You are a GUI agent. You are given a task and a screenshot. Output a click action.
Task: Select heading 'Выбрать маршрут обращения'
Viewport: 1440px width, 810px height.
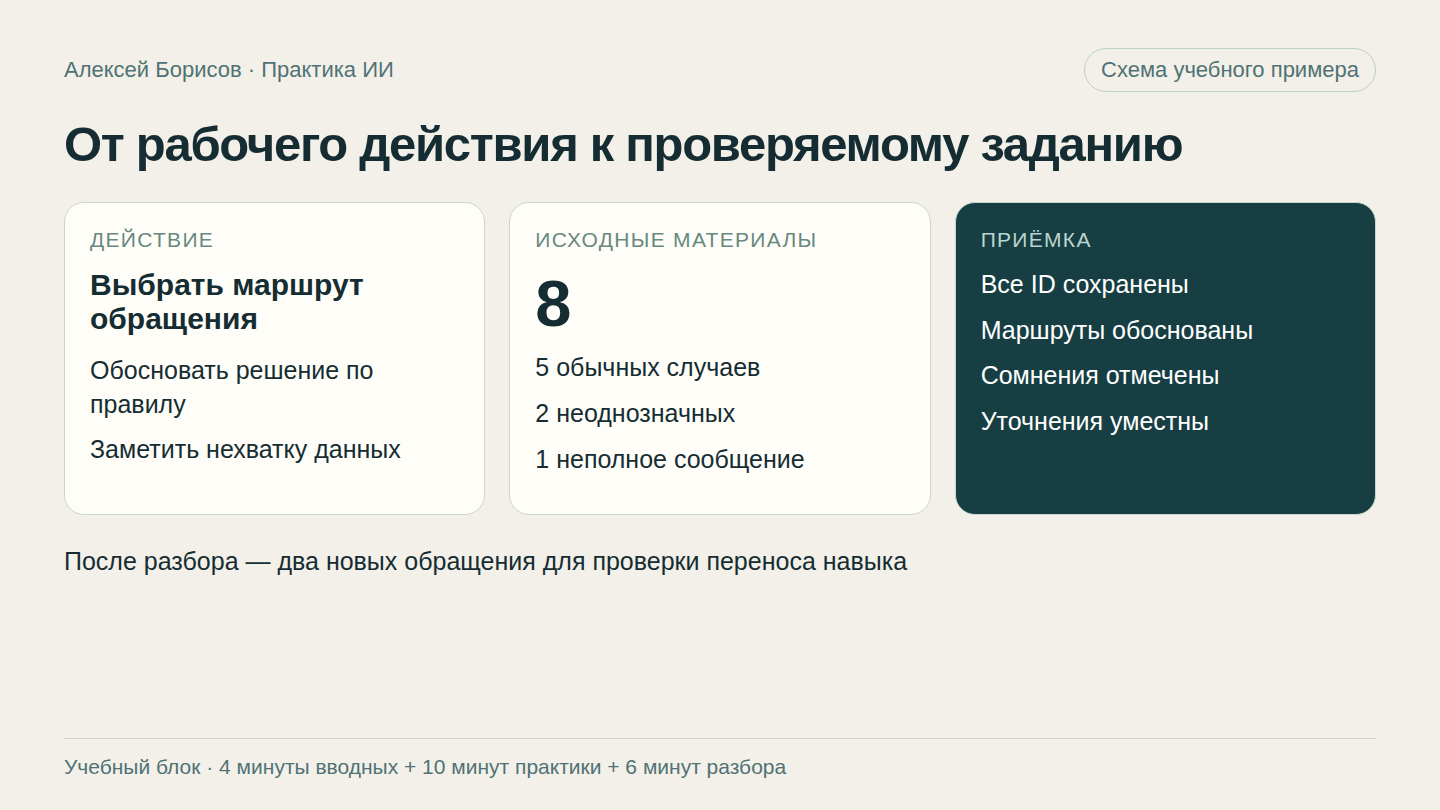coord(227,302)
